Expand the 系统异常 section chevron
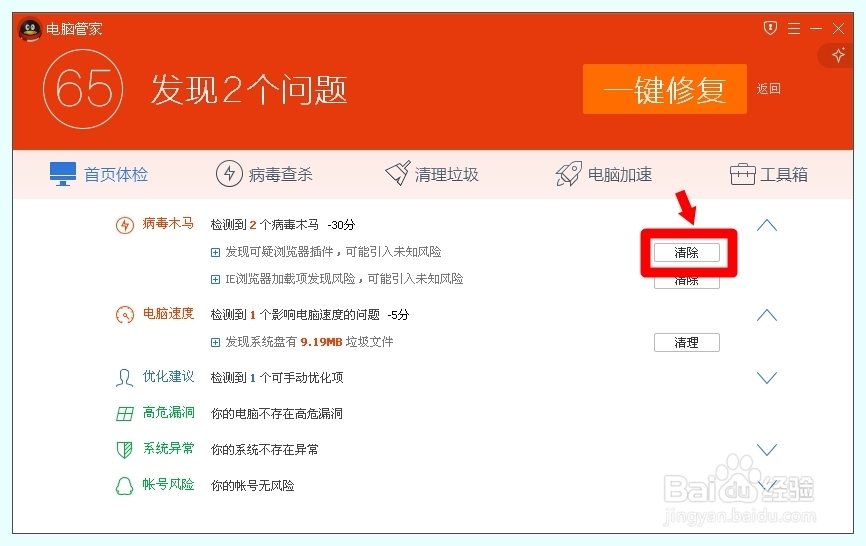 [x=767, y=449]
